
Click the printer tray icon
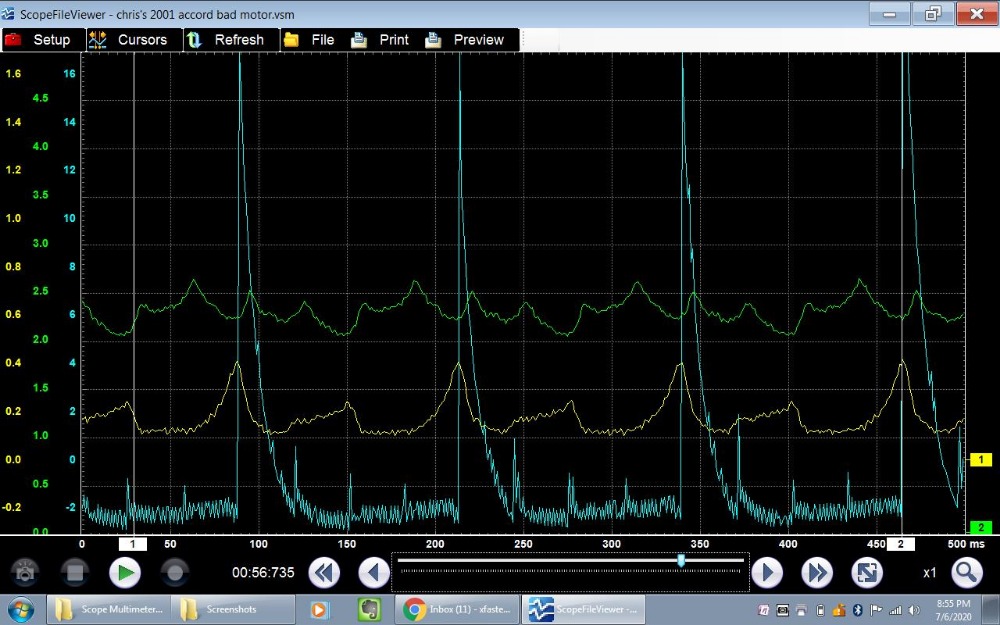(x=802, y=611)
